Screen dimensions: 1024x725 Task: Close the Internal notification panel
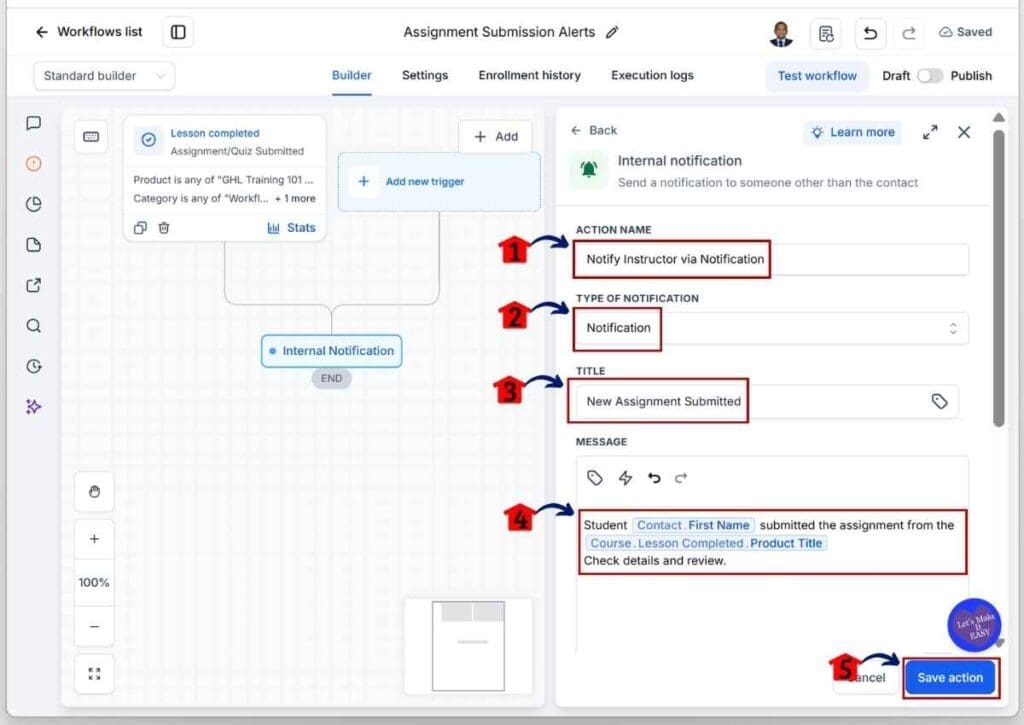[964, 133]
